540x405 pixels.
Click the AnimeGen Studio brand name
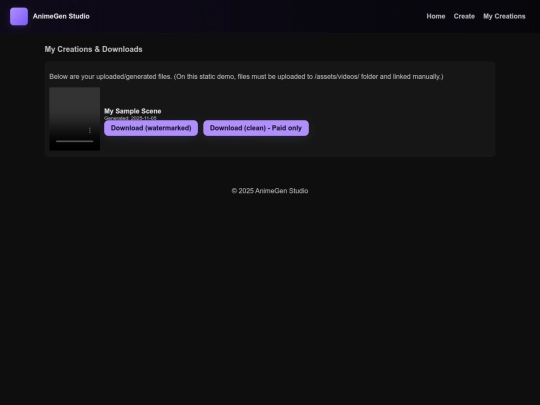pos(61,16)
